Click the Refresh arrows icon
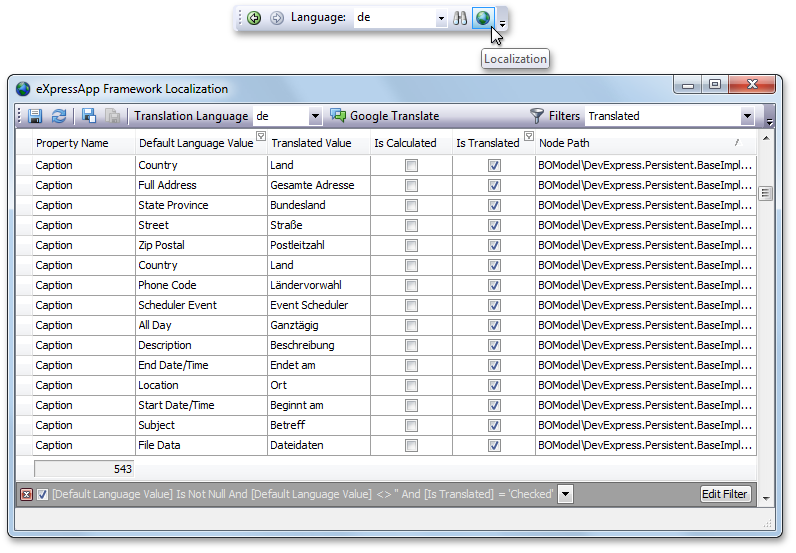The width and height of the screenshot is (796, 553). point(59,116)
